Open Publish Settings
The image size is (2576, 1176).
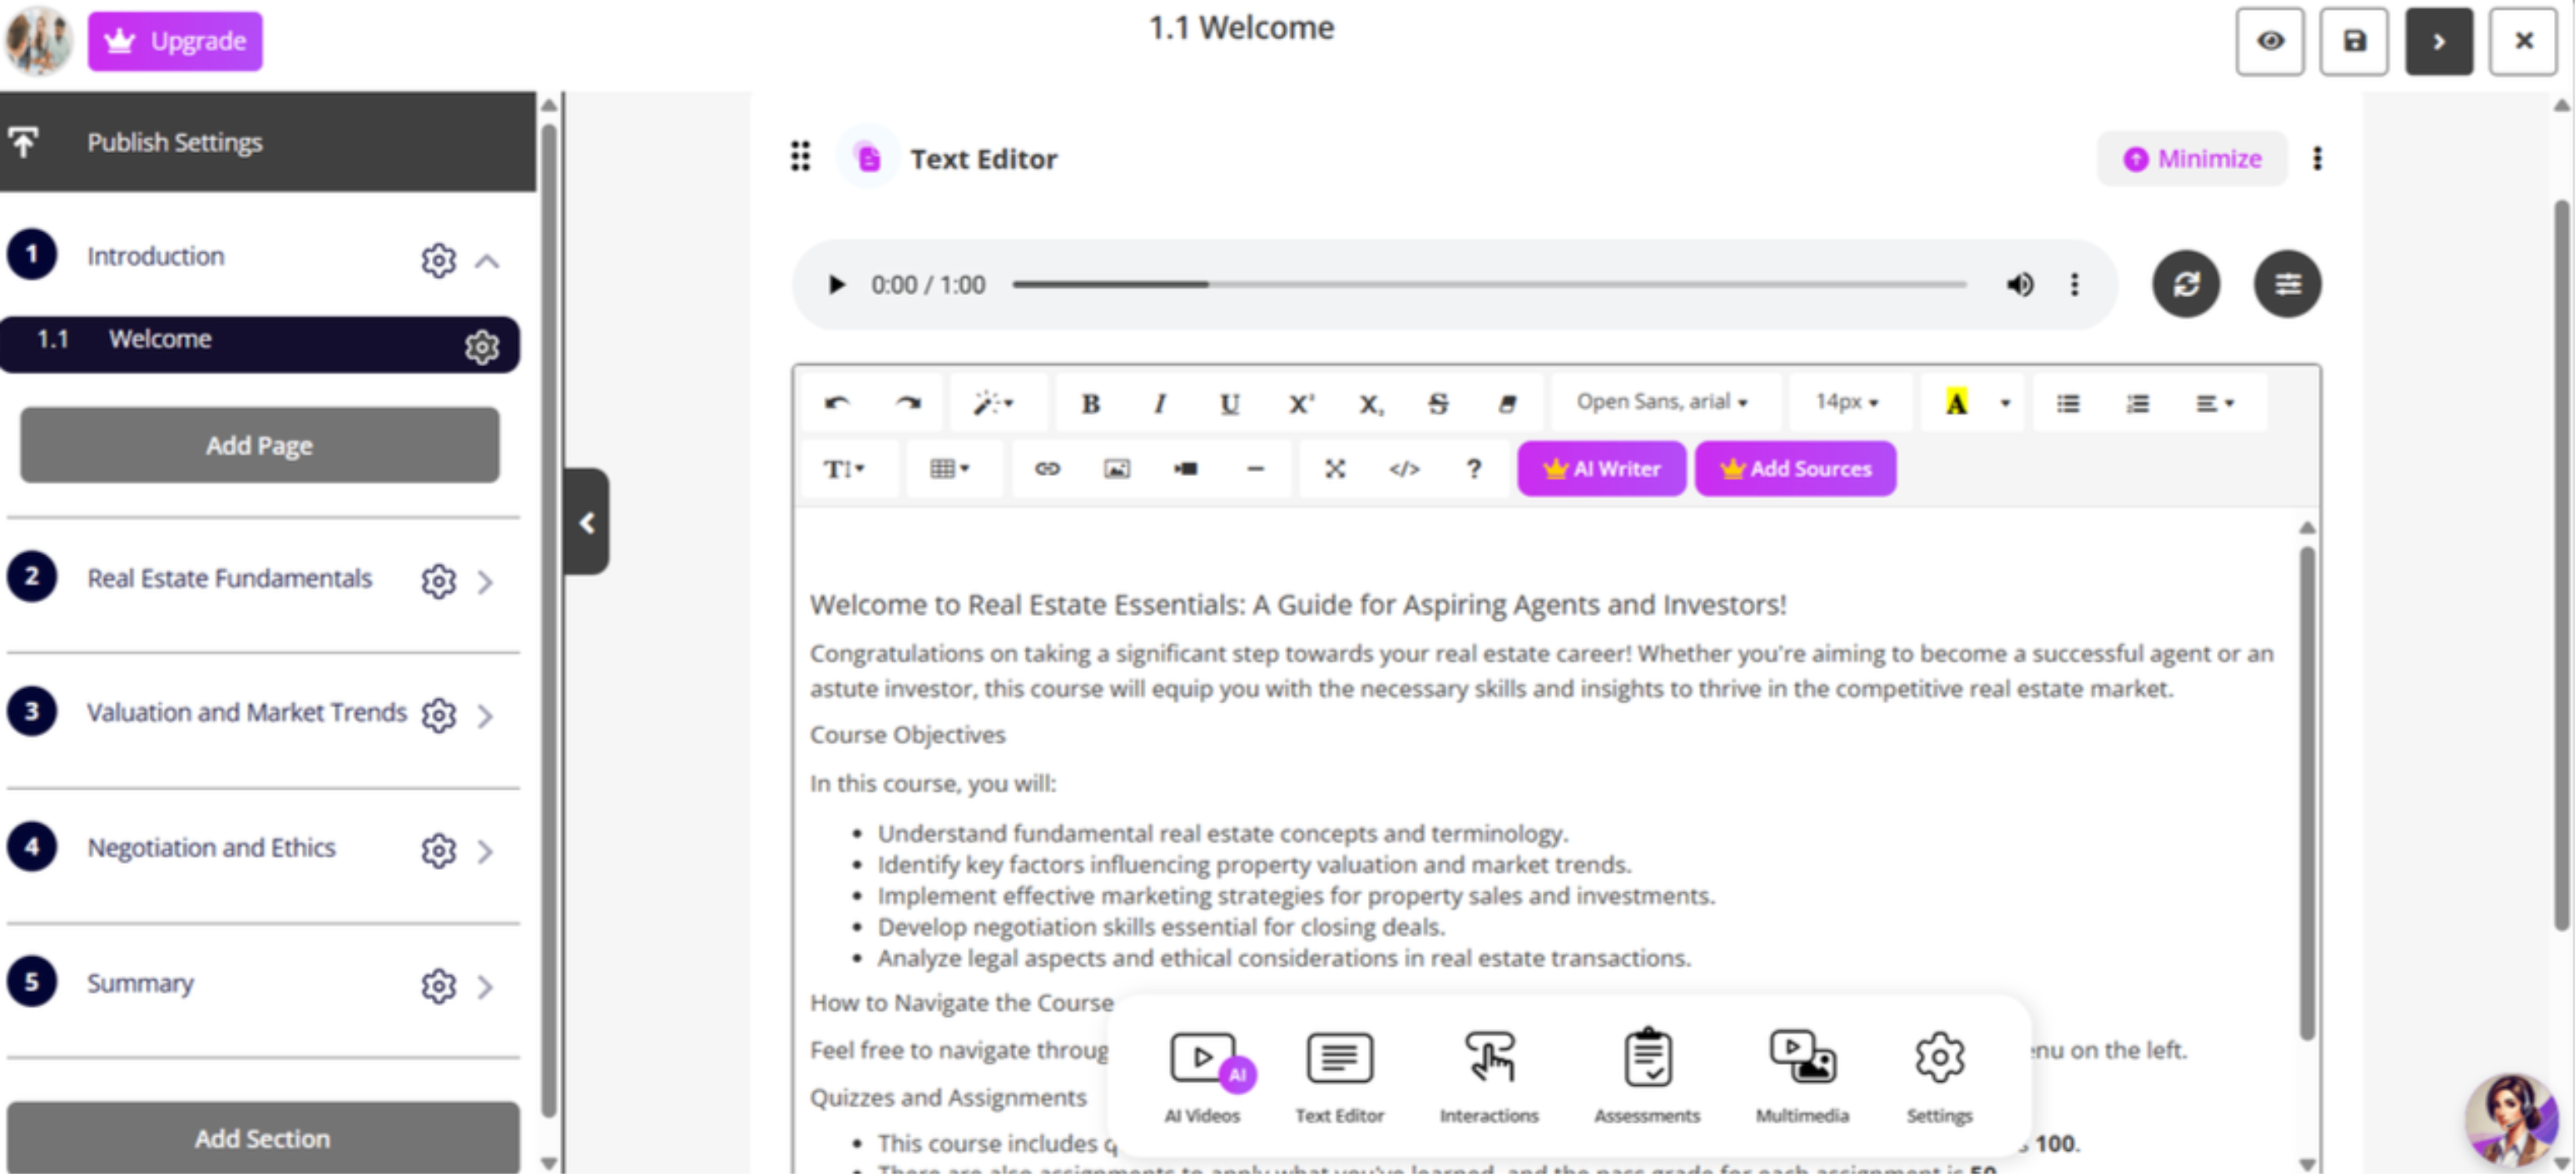point(173,142)
